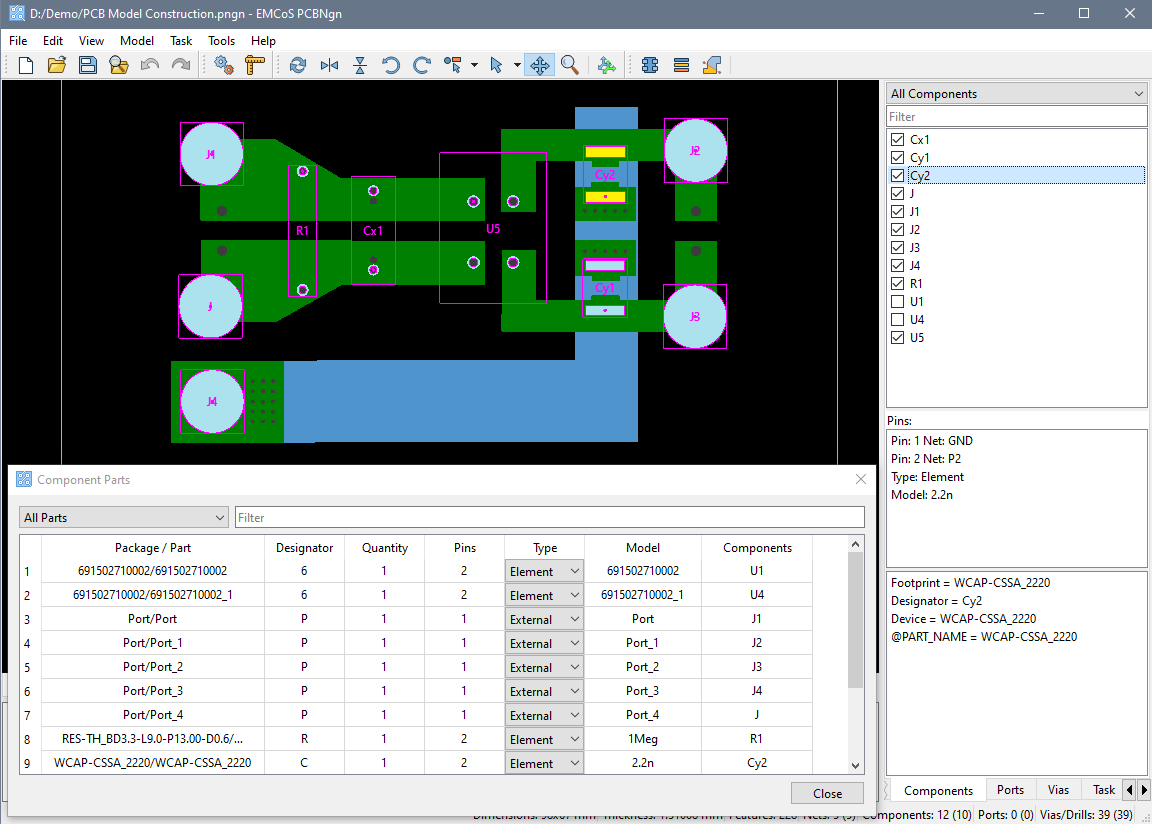Click the Vias tab

click(1057, 790)
